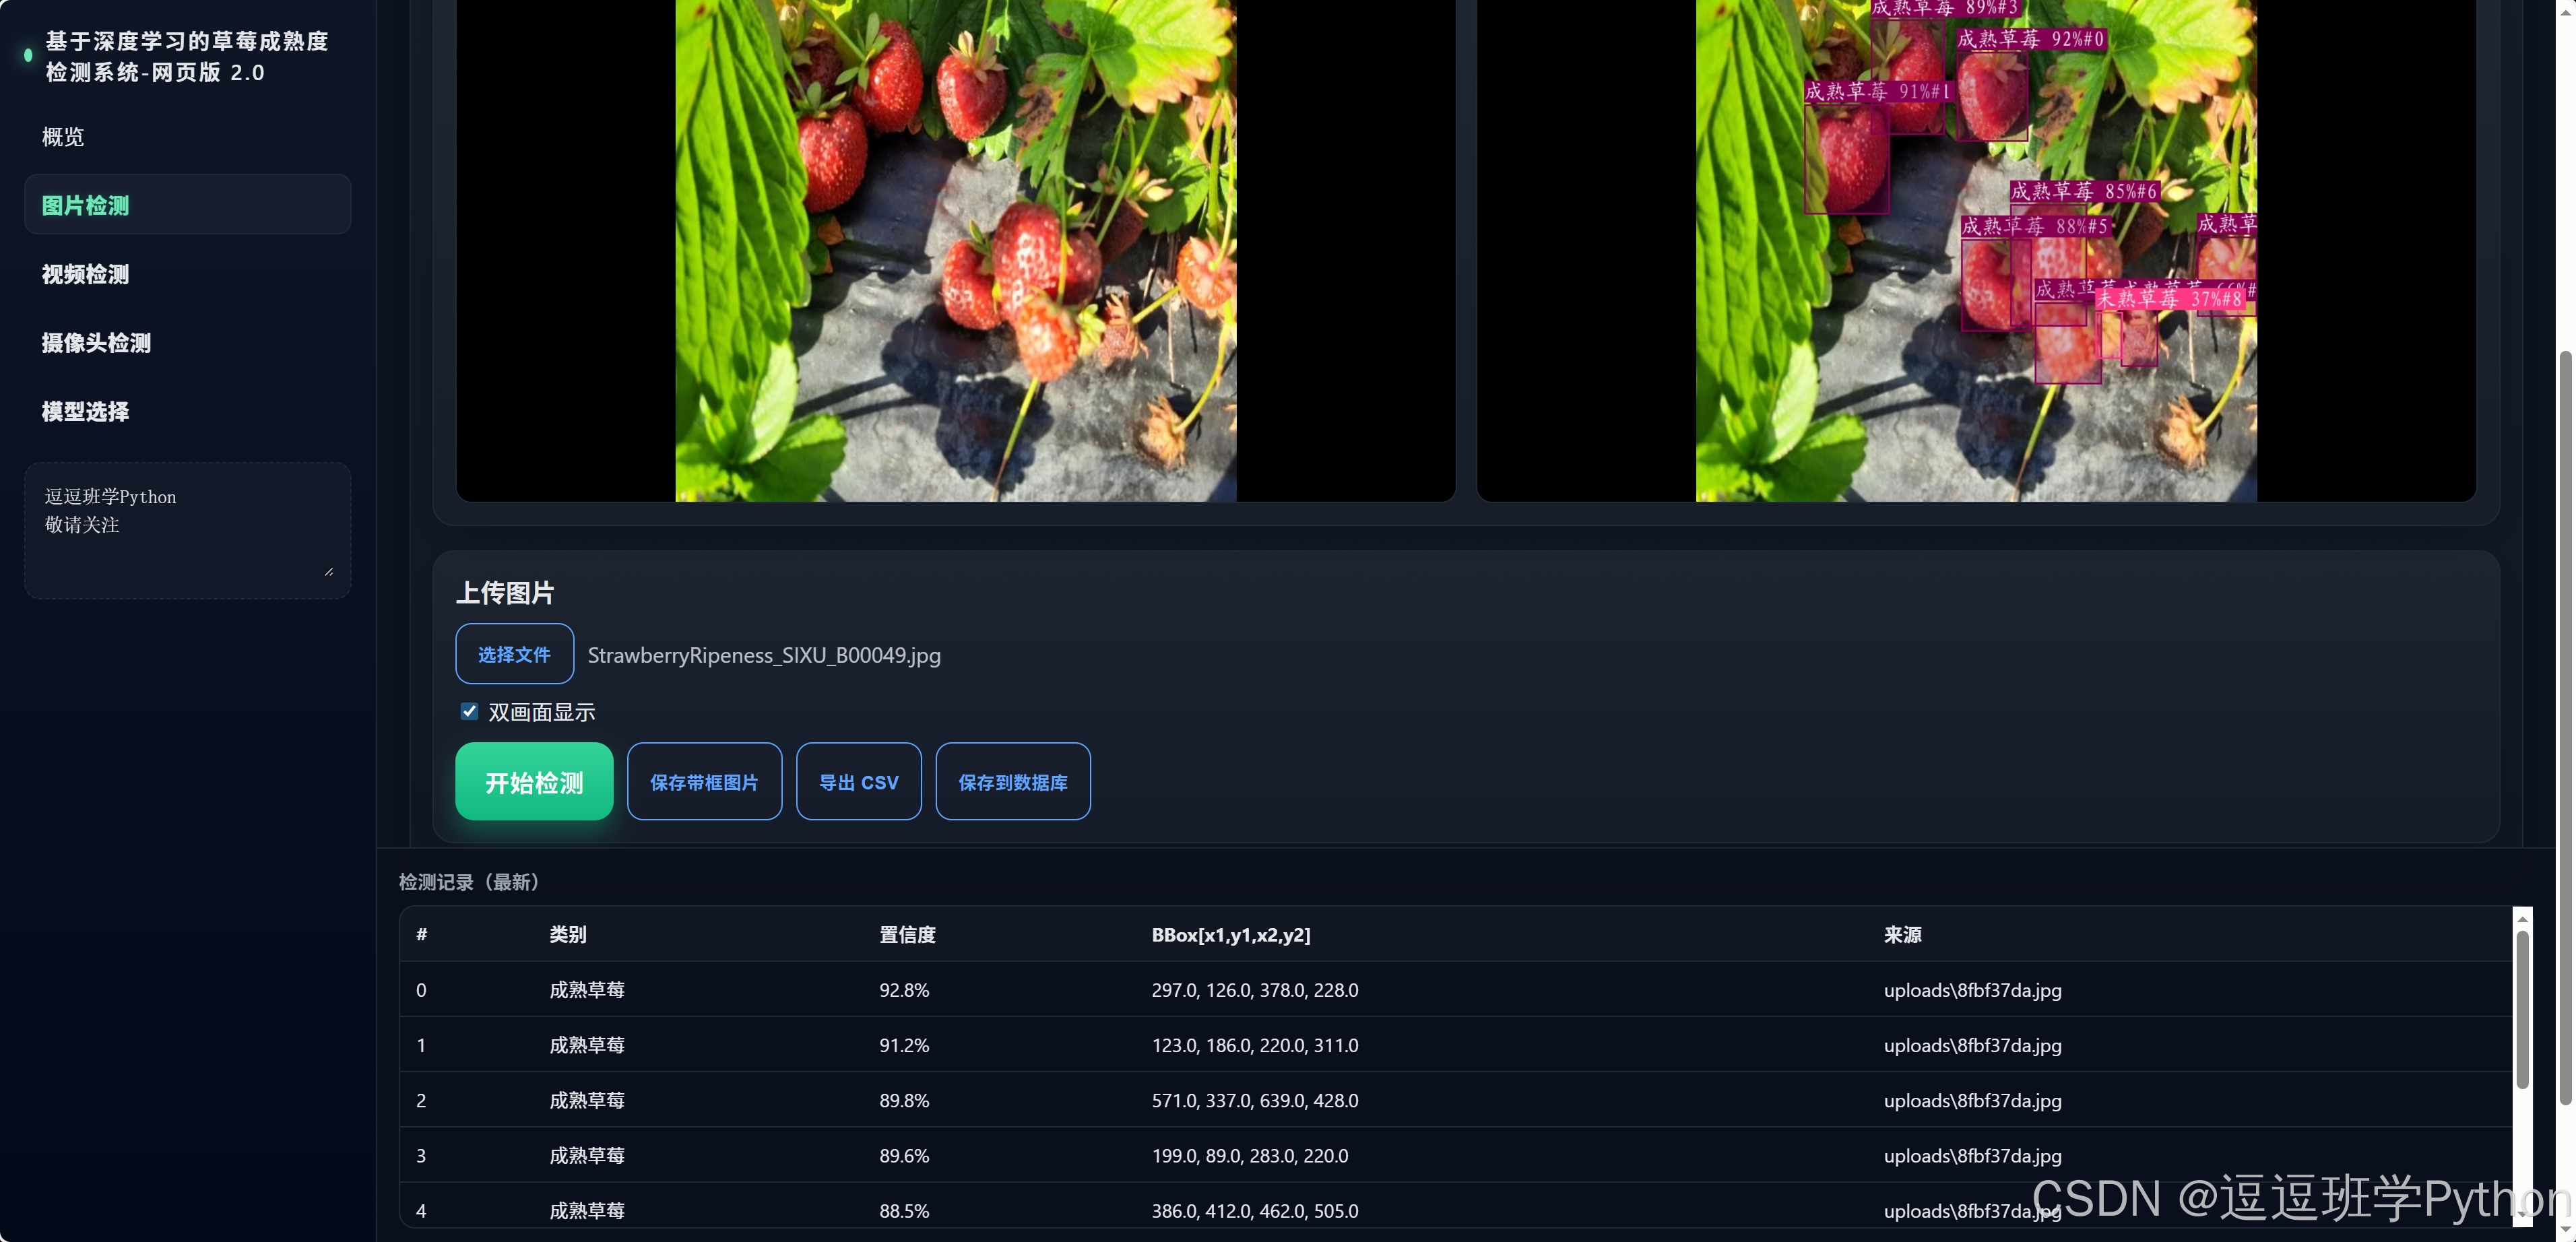The height and width of the screenshot is (1242, 2576).
Task: Click the green status dot by the title
Action: click(28, 56)
